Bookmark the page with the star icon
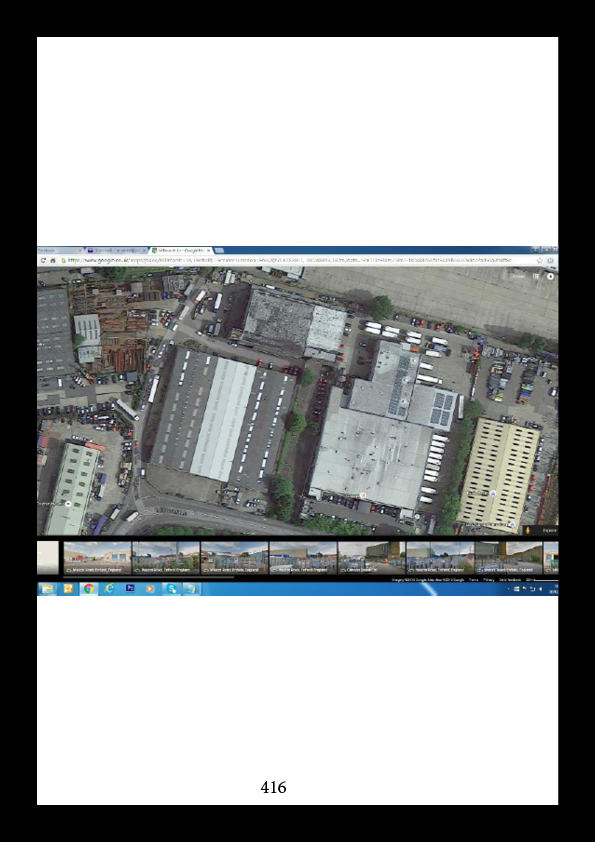This screenshot has height=842, width=595. [x=540, y=260]
